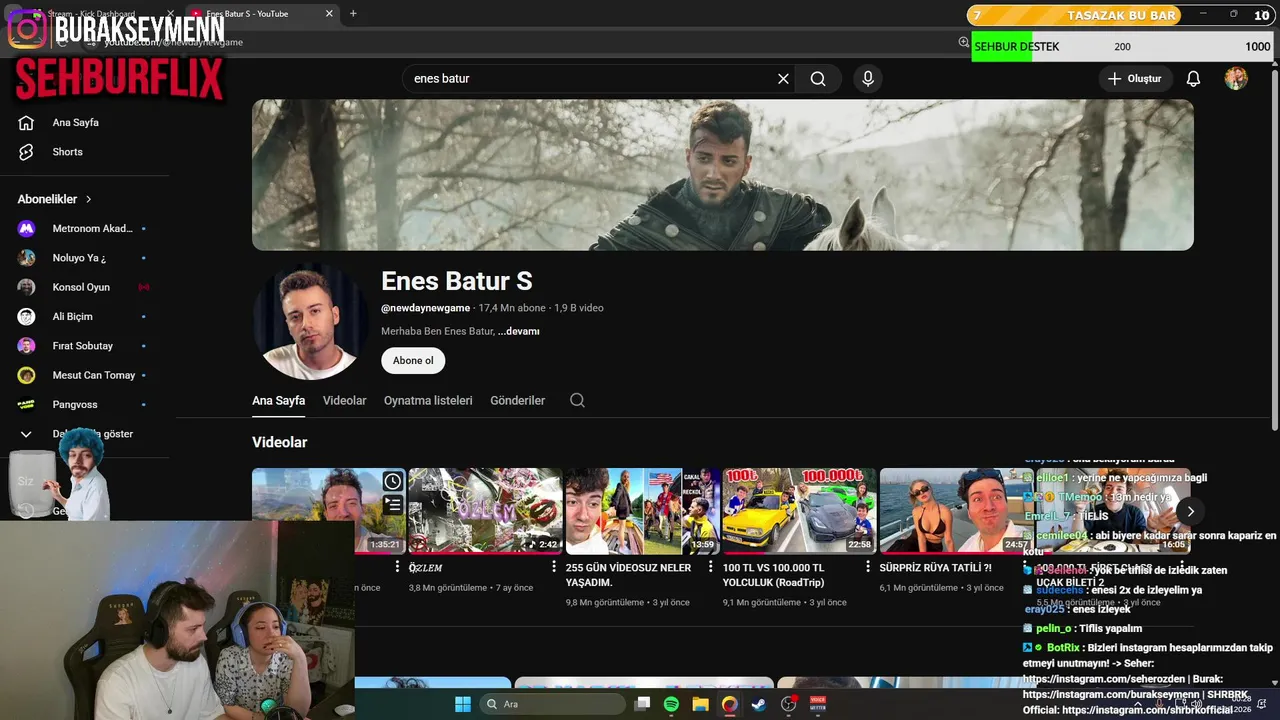Open a new browser tab with the plus

tap(353, 13)
